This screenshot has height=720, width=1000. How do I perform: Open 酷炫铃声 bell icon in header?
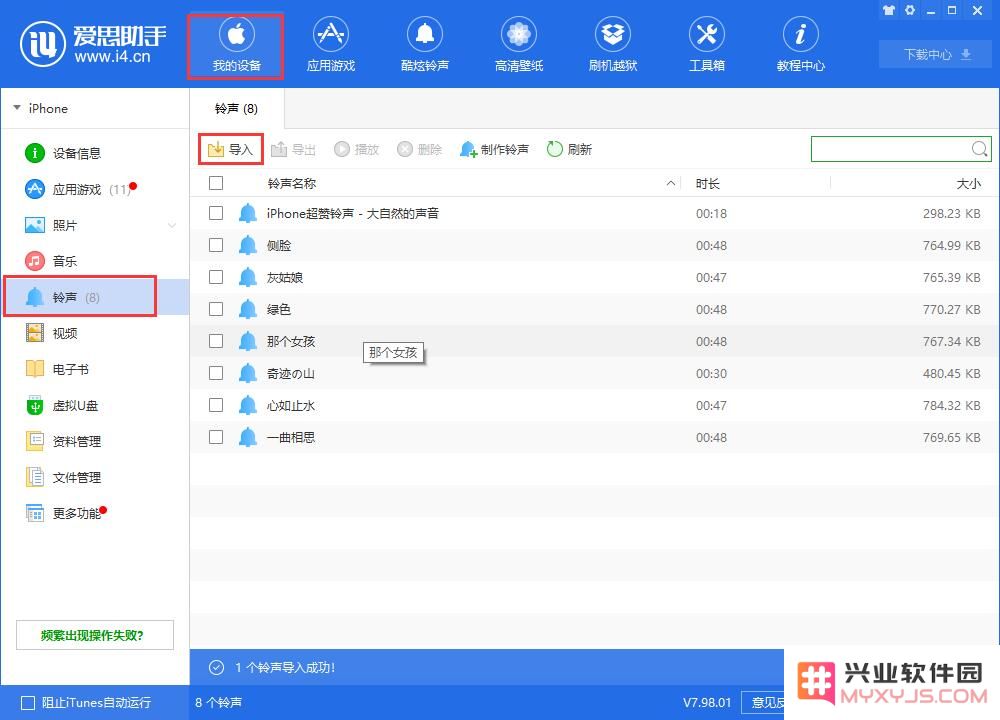[425, 46]
